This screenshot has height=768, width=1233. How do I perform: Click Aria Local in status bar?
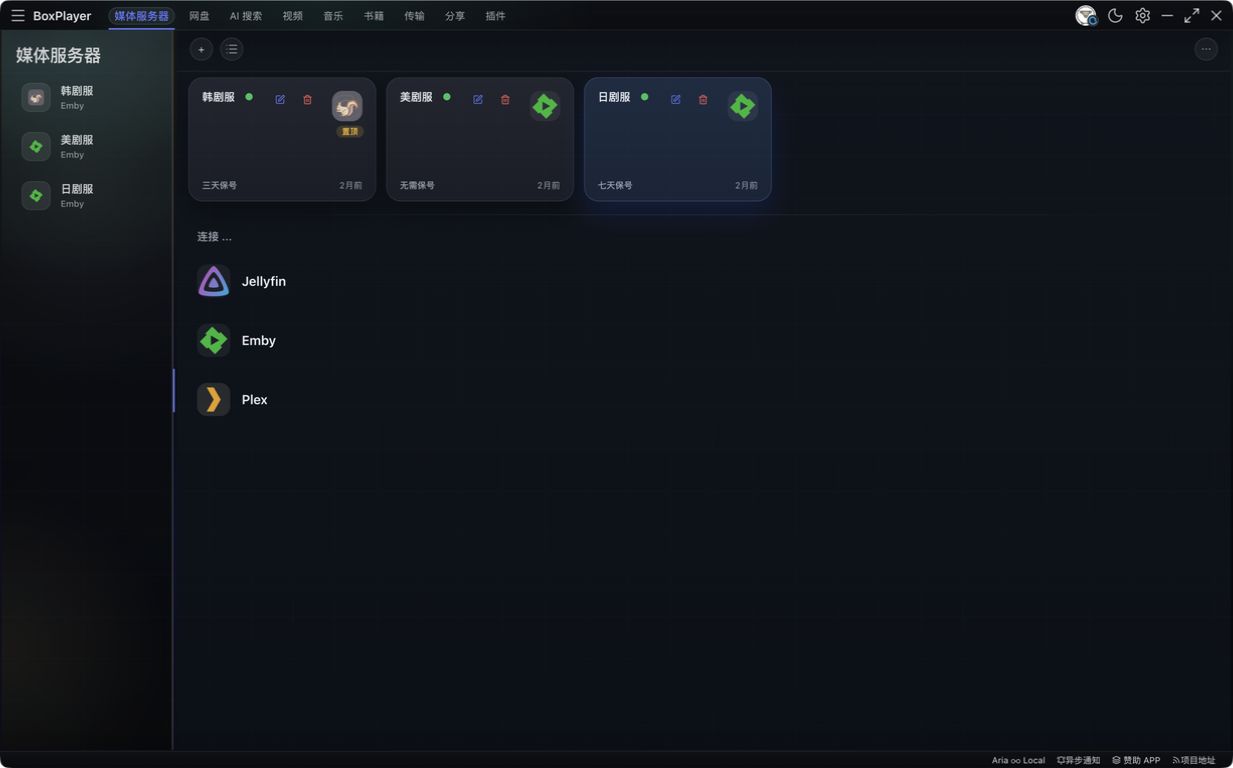click(x=1018, y=760)
